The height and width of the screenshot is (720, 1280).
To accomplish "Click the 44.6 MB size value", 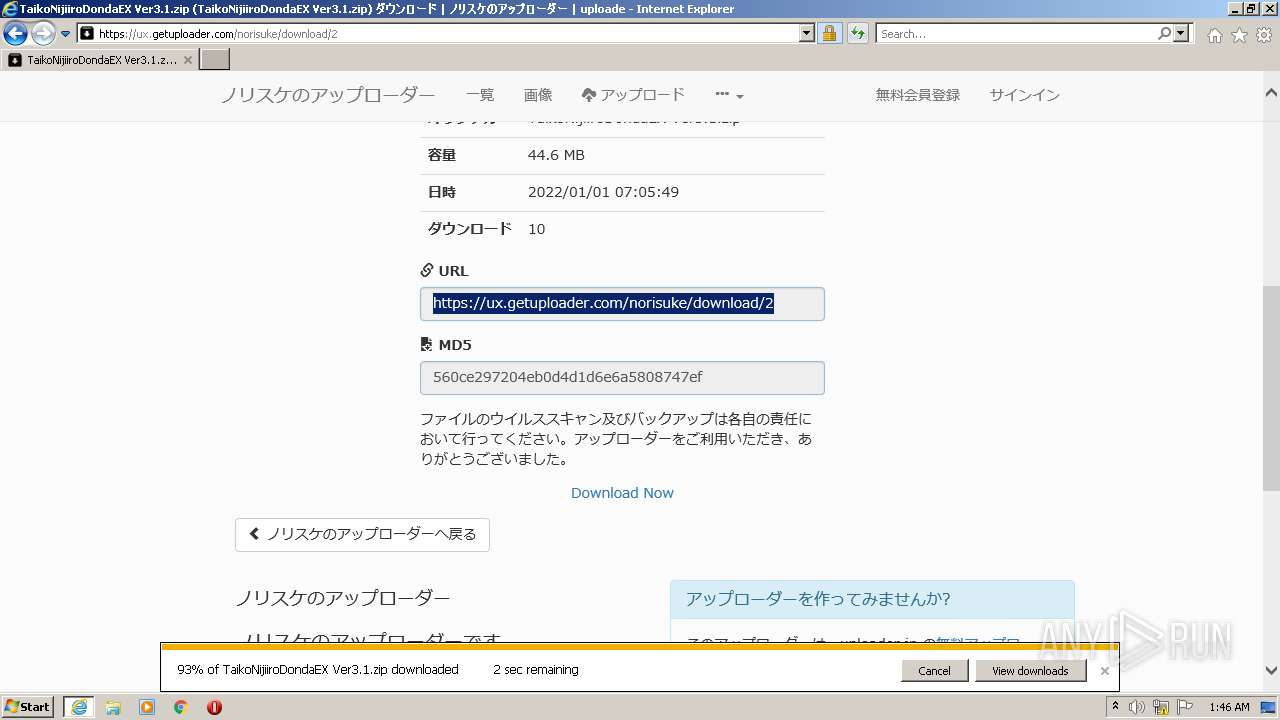I will (x=556, y=155).
